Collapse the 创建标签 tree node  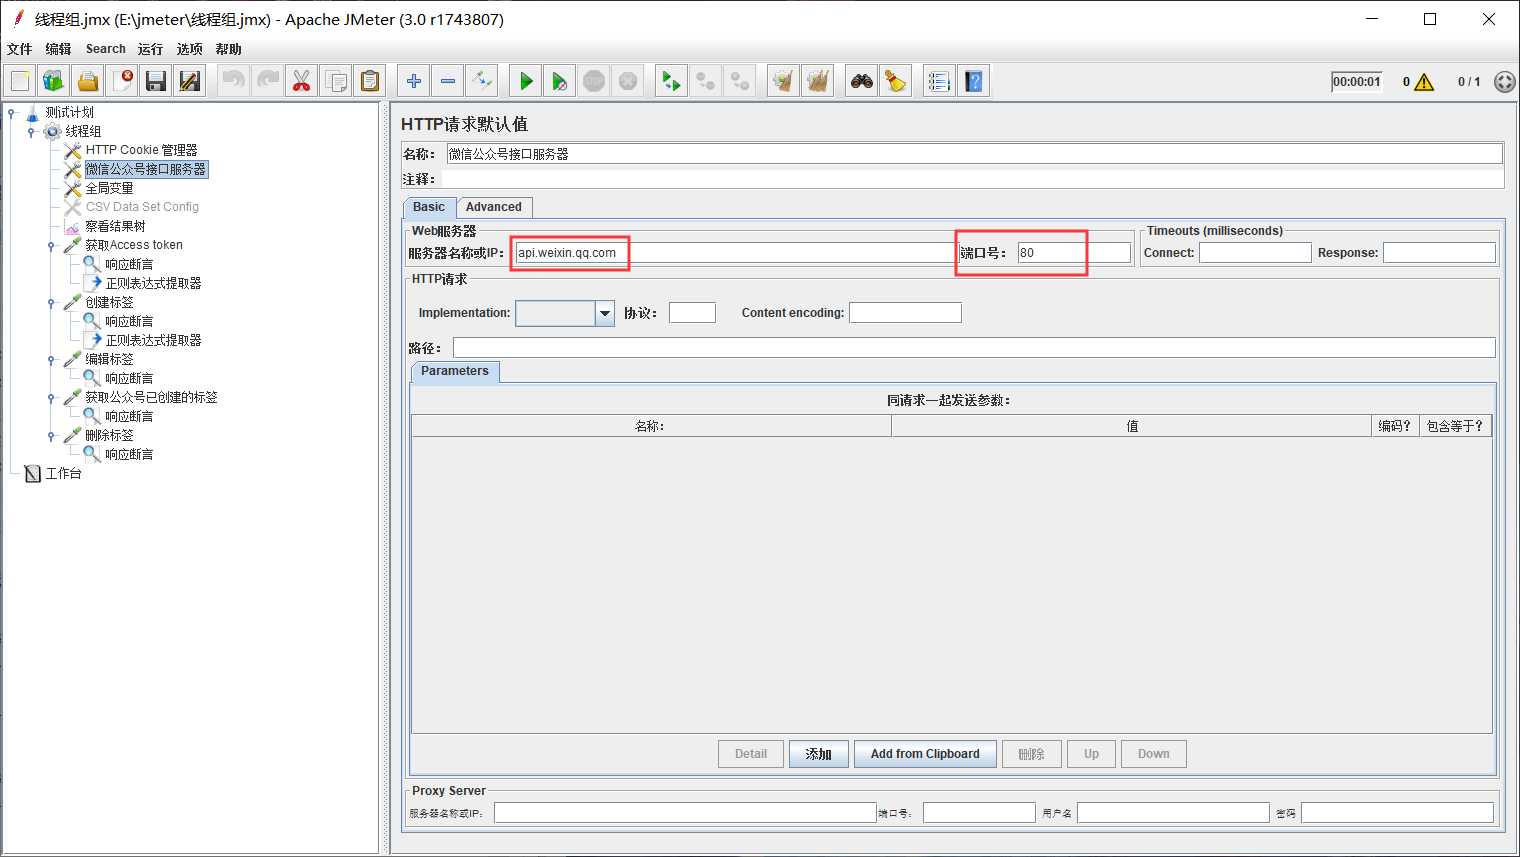pyautogui.click(x=51, y=303)
